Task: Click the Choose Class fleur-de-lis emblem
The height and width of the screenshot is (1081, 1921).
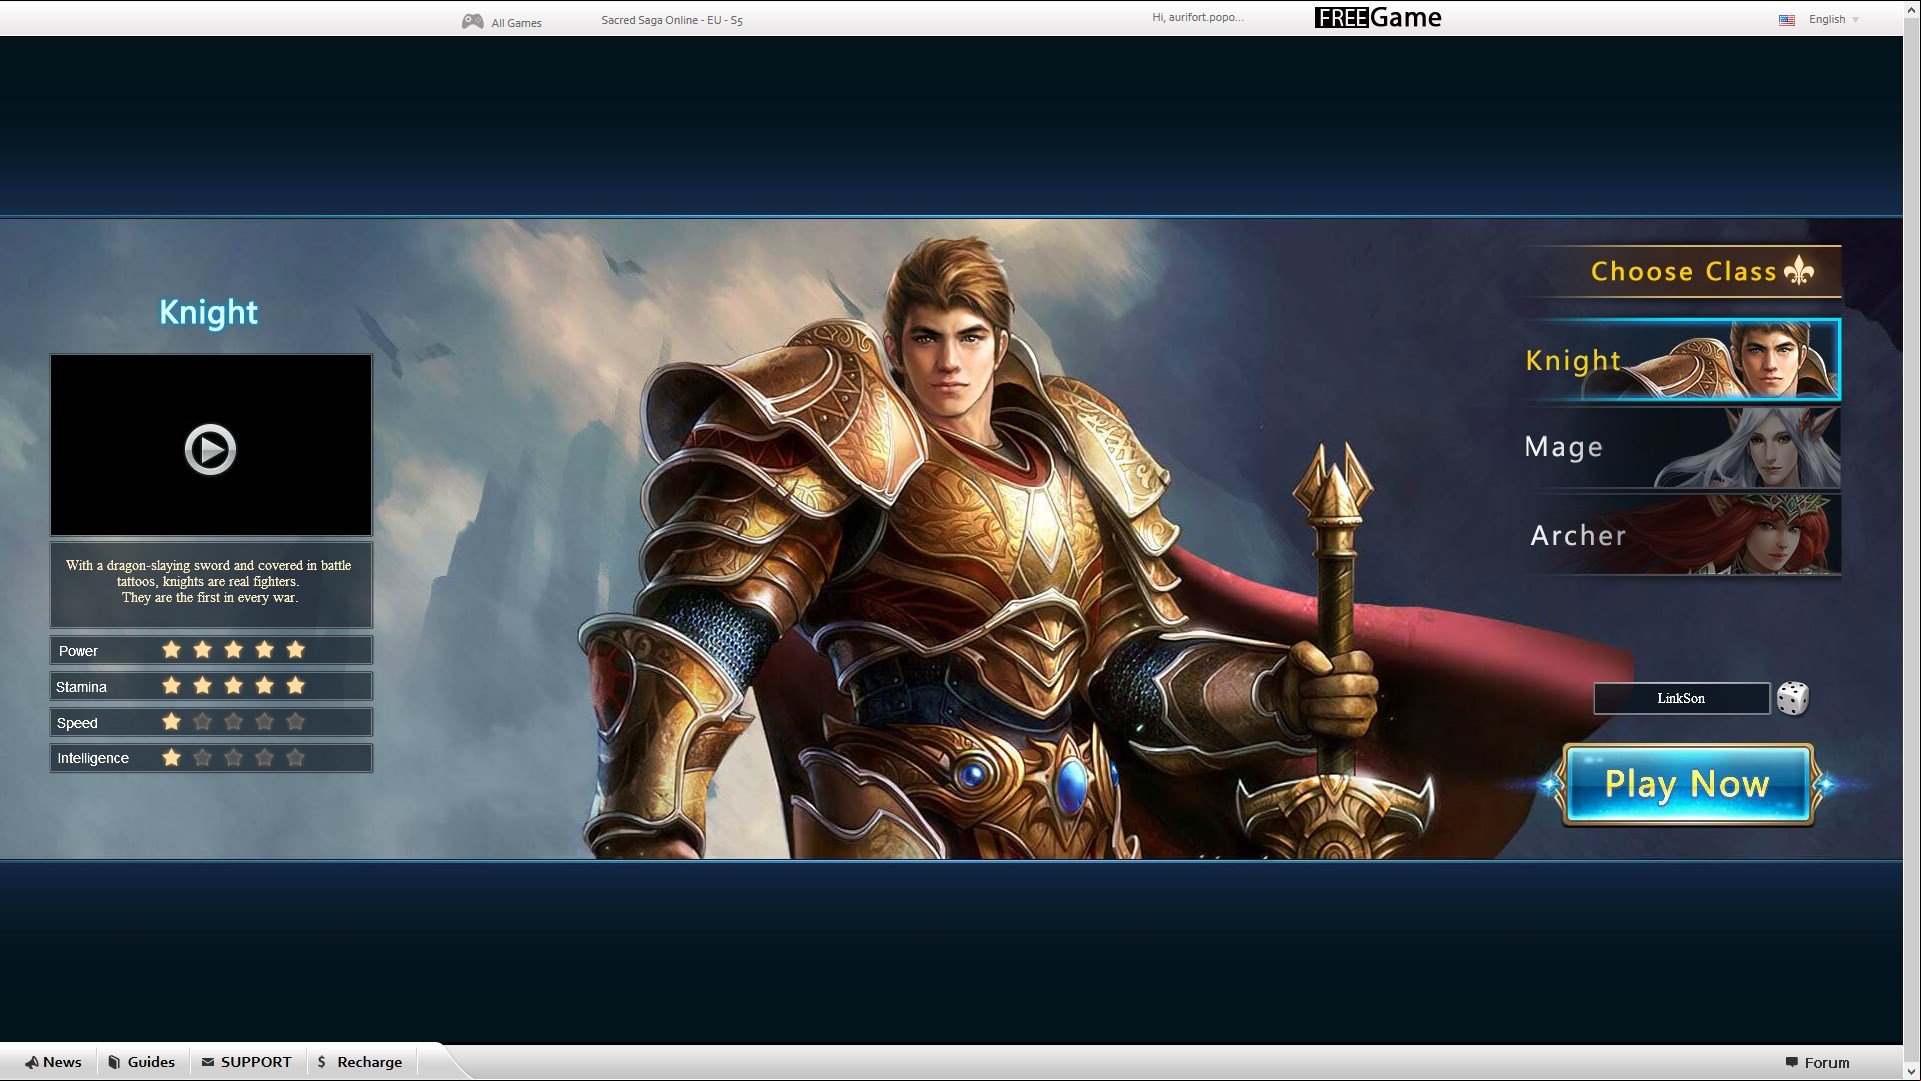Action: click(1798, 271)
